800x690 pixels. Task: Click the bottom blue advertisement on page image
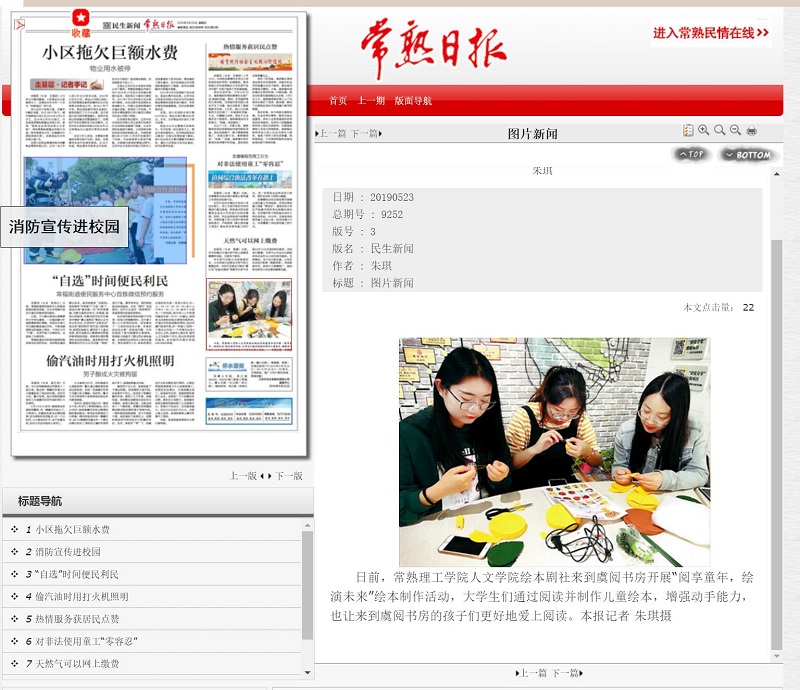[x=249, y=411]
